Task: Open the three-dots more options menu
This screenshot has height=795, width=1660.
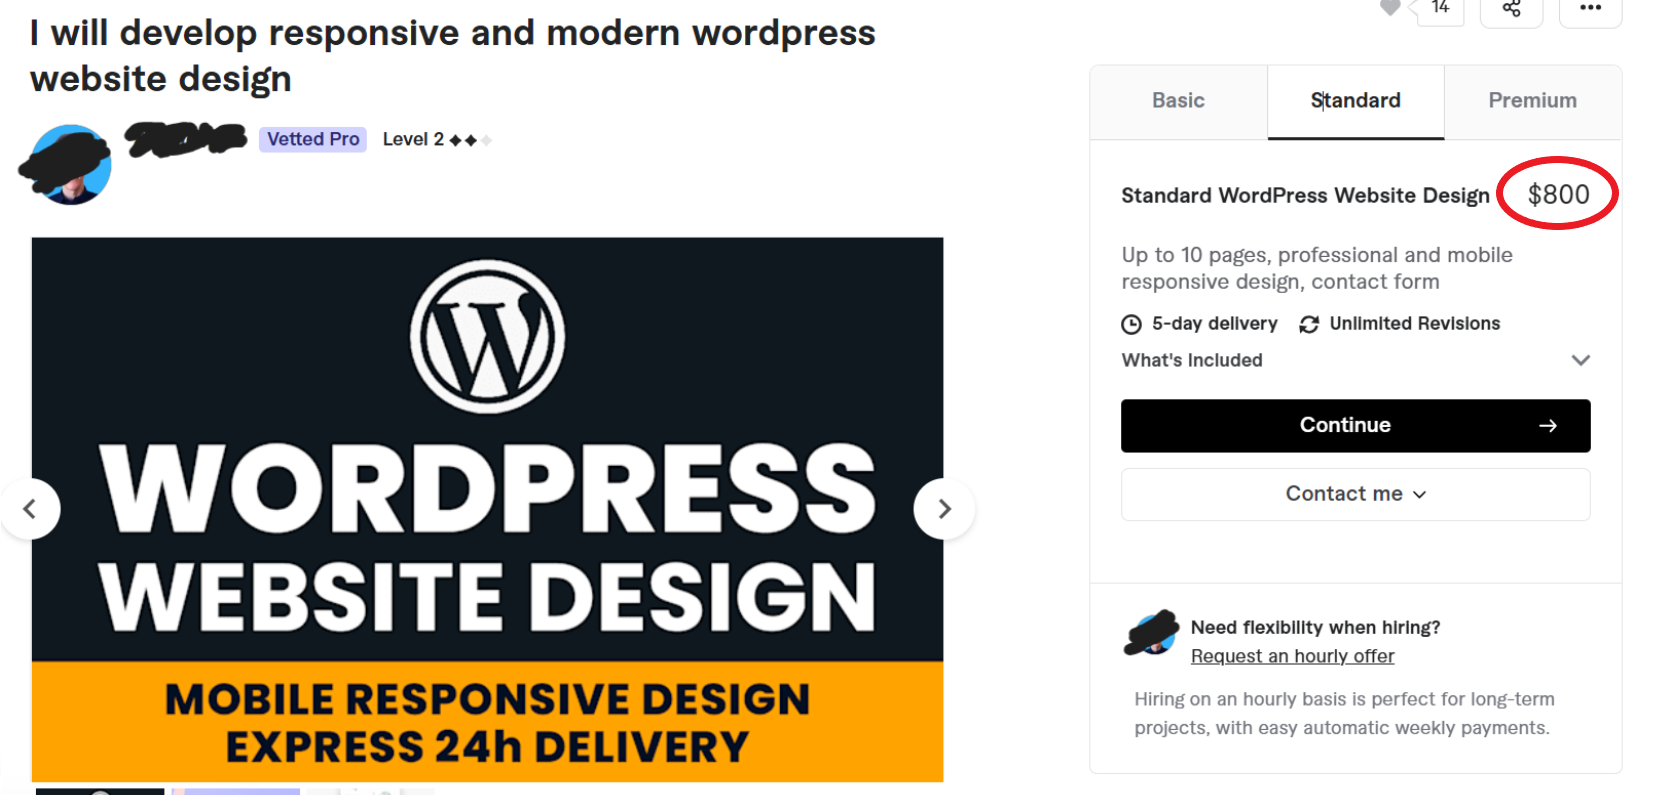Action: tap(1590, 9)
